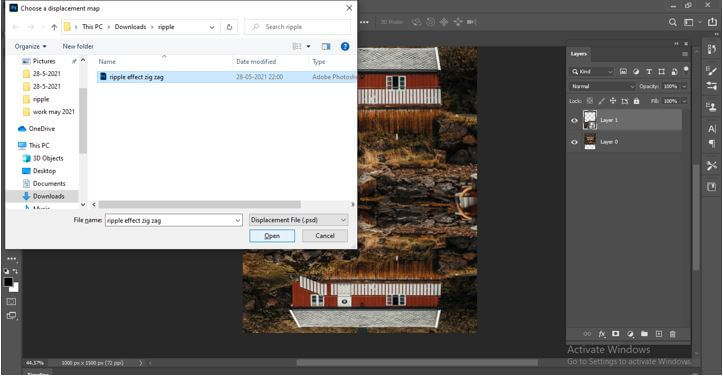
Task: Open workspace switcher icon
Action: 688,22
